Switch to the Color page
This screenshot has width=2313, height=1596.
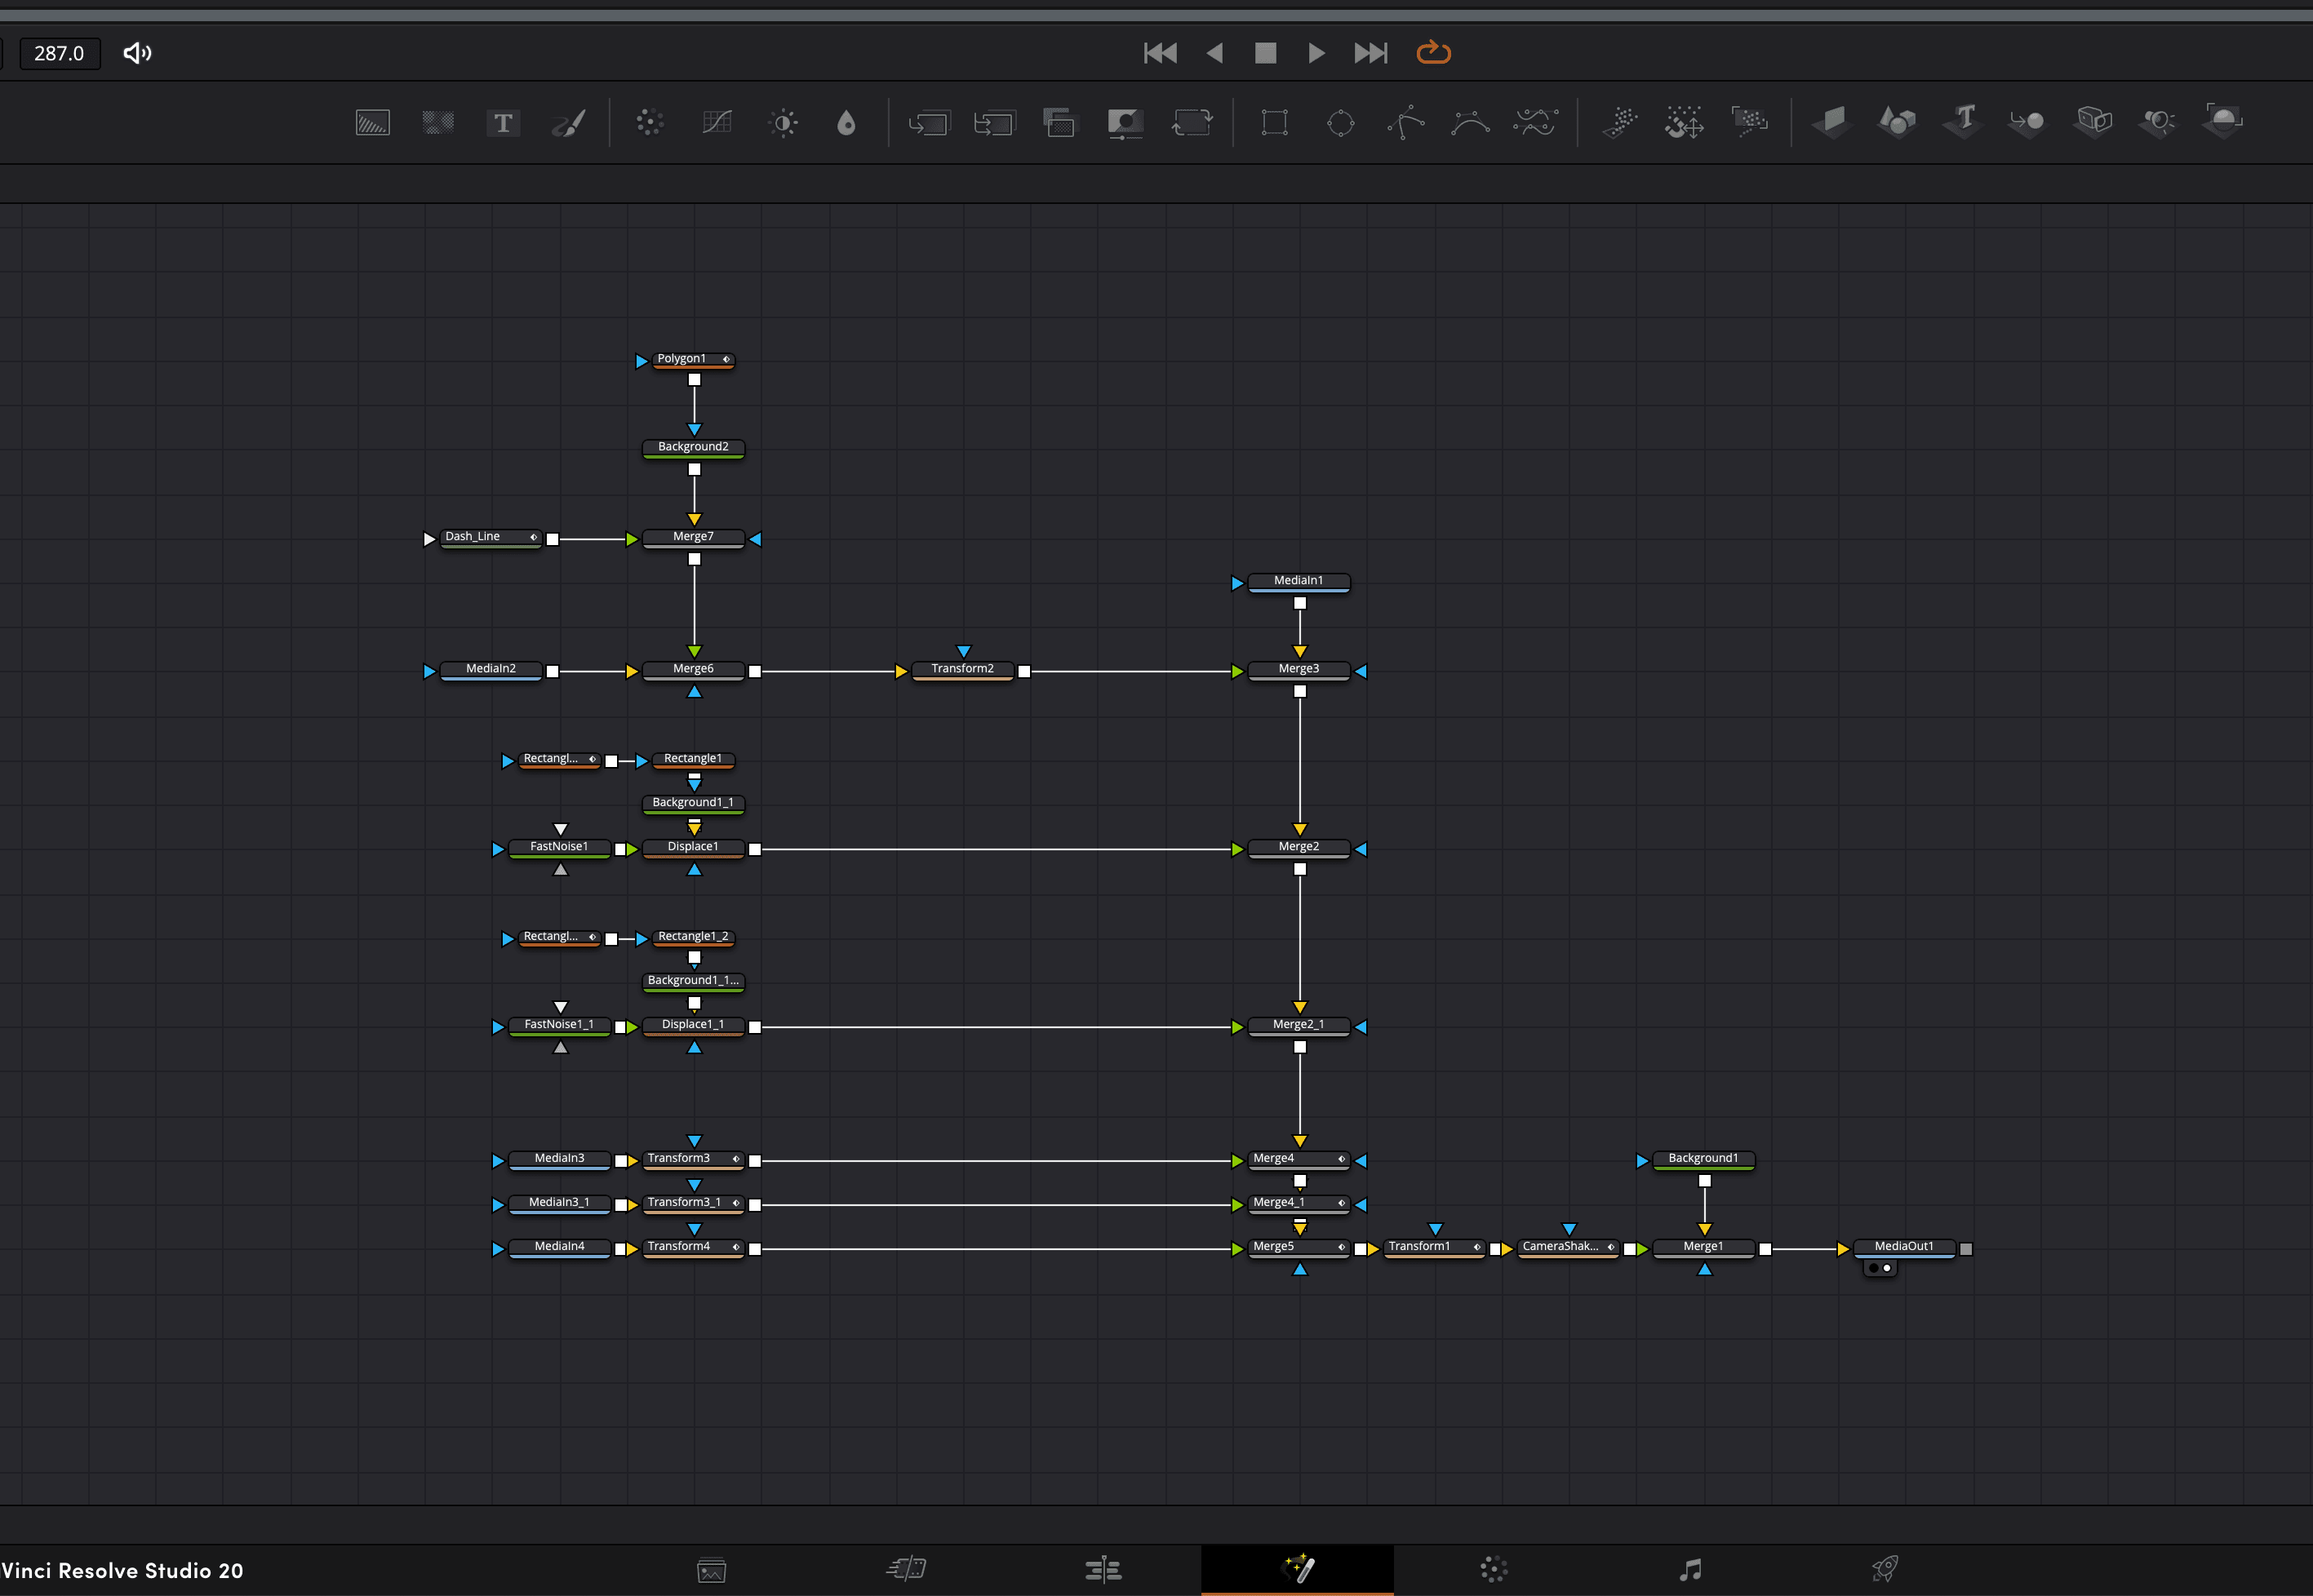(1493, 1569)
